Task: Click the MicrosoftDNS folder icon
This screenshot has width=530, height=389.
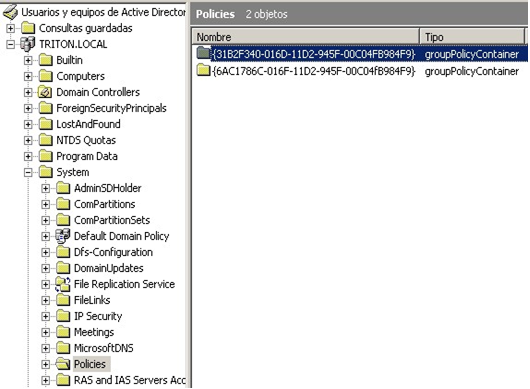Action: pos(63,348)
